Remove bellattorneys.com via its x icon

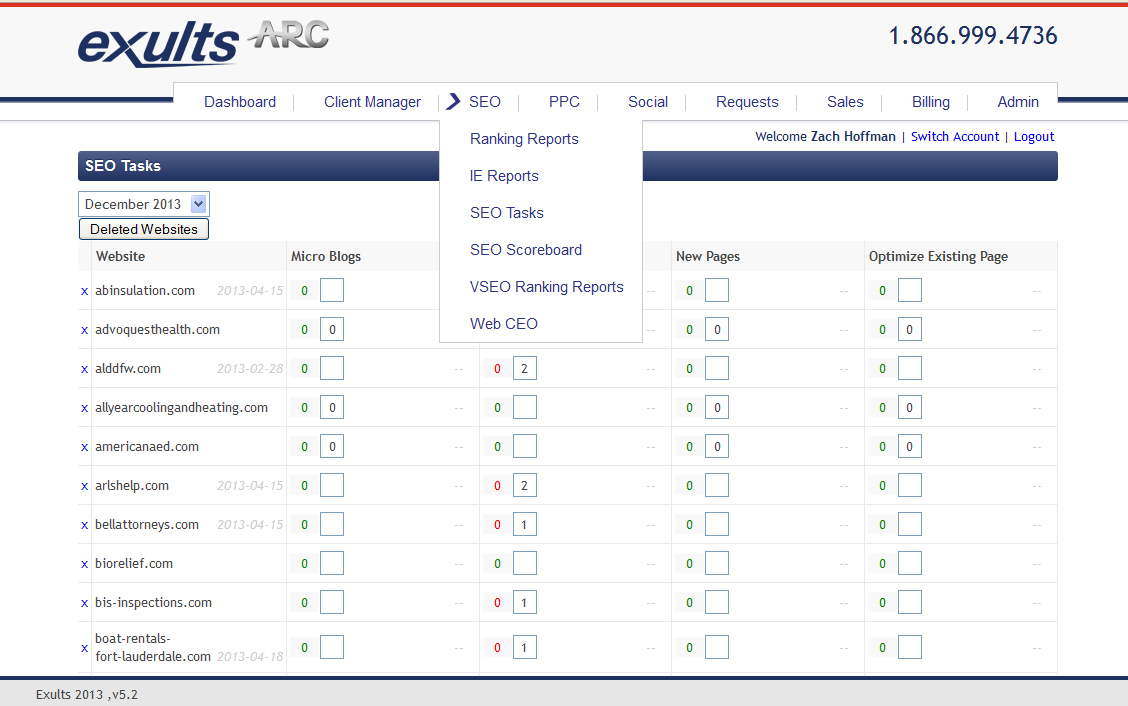[x=84, y=525]
